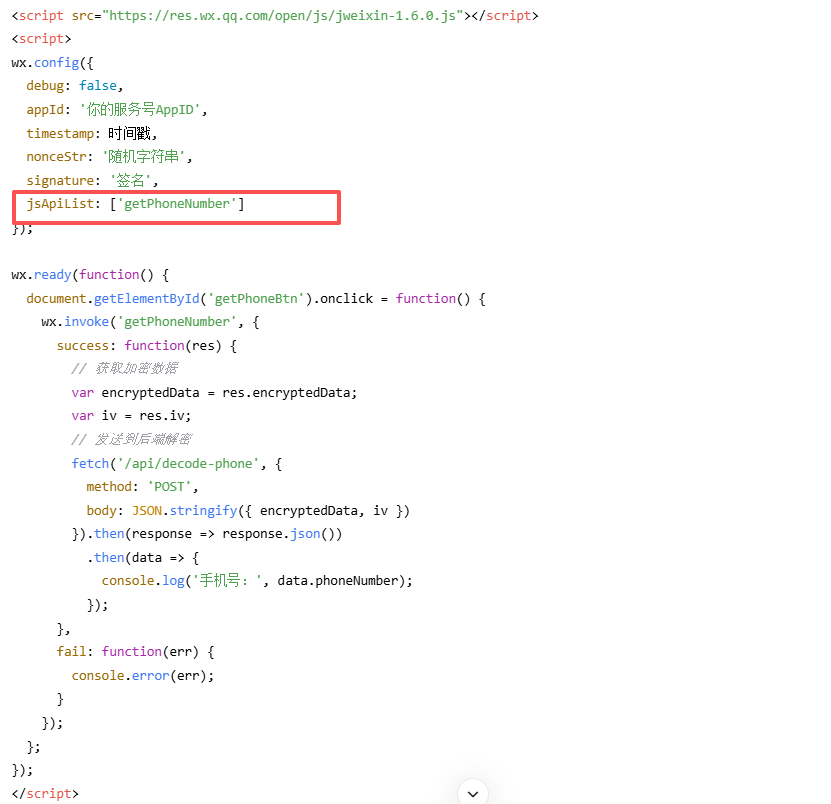Click the fetch('/api/decode-phone' line
This screenshot has width=831, height=804.
coord(177,464)
